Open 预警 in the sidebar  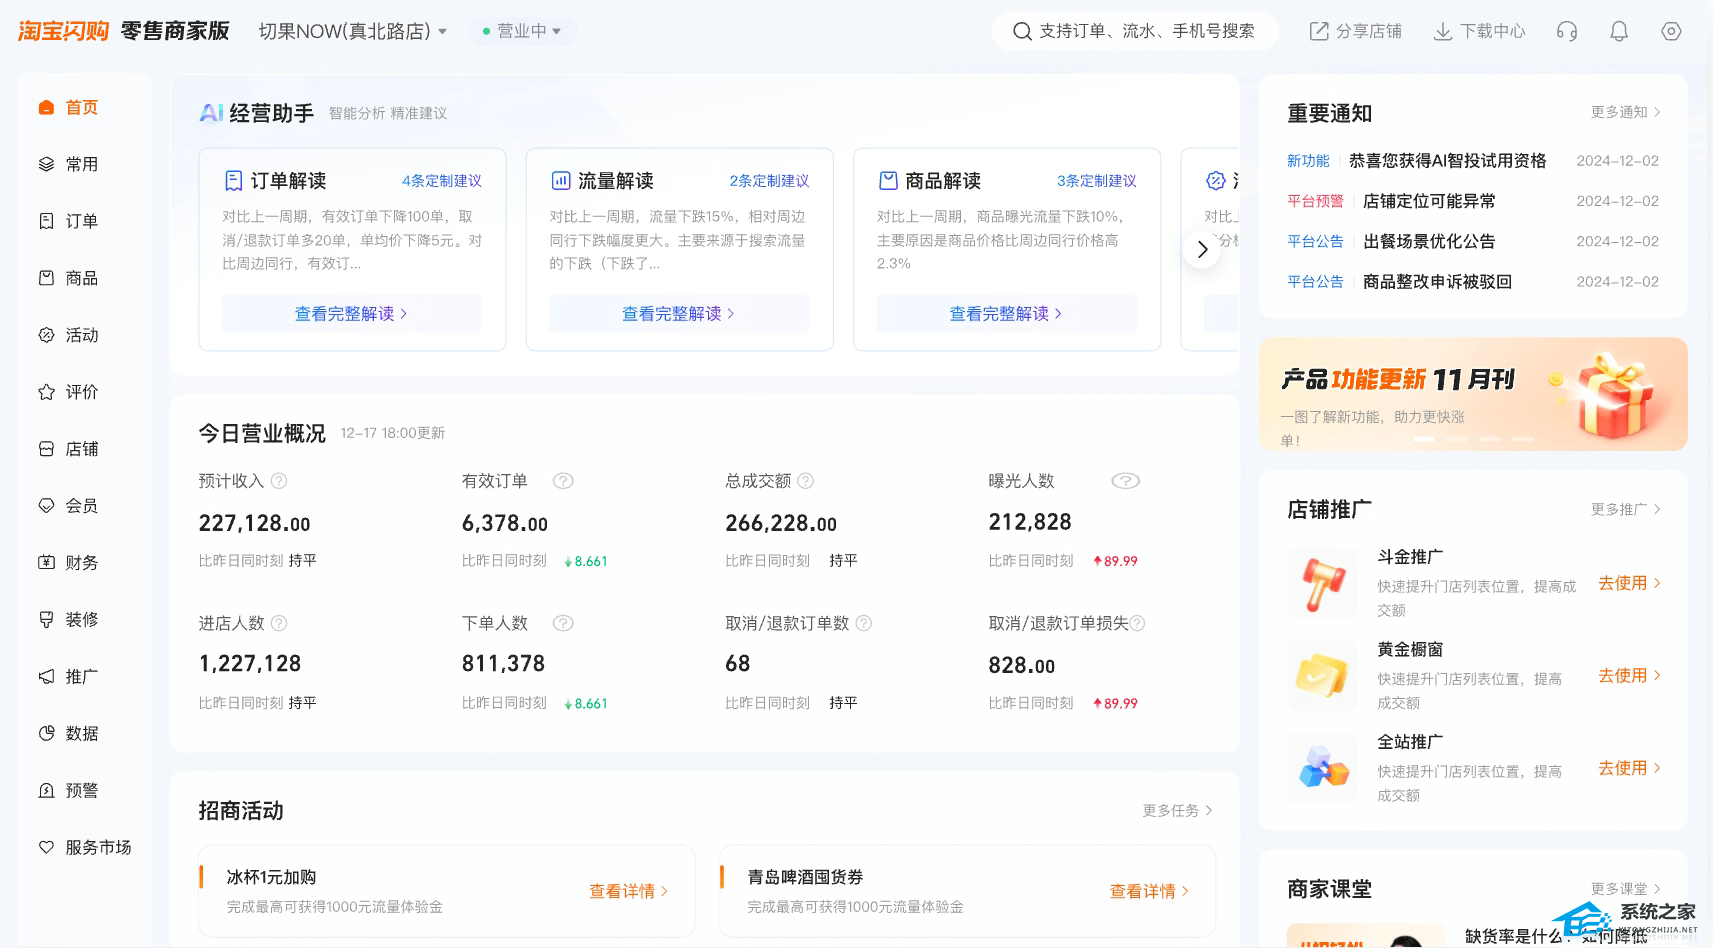84,791
